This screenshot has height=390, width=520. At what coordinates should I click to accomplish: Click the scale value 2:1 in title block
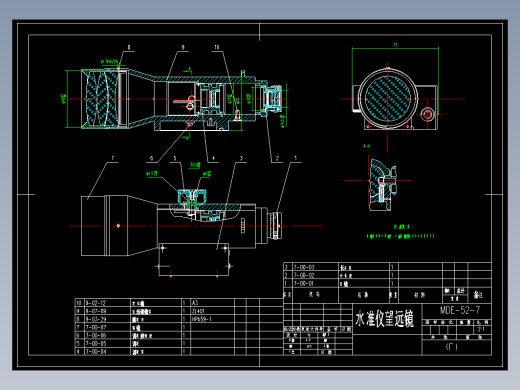[481, 329]
